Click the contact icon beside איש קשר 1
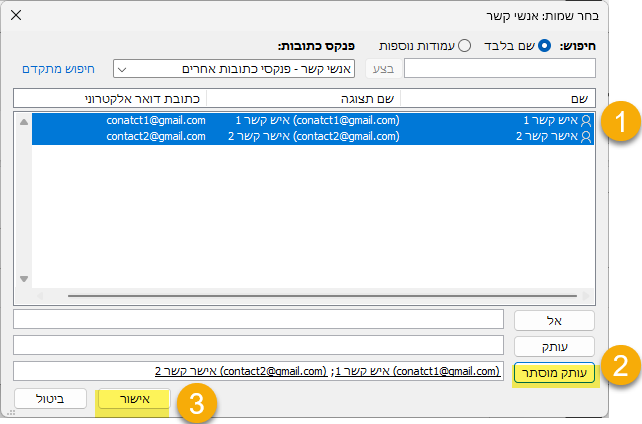642x424 pixels. pyautogui.click(x=587, y=120)
